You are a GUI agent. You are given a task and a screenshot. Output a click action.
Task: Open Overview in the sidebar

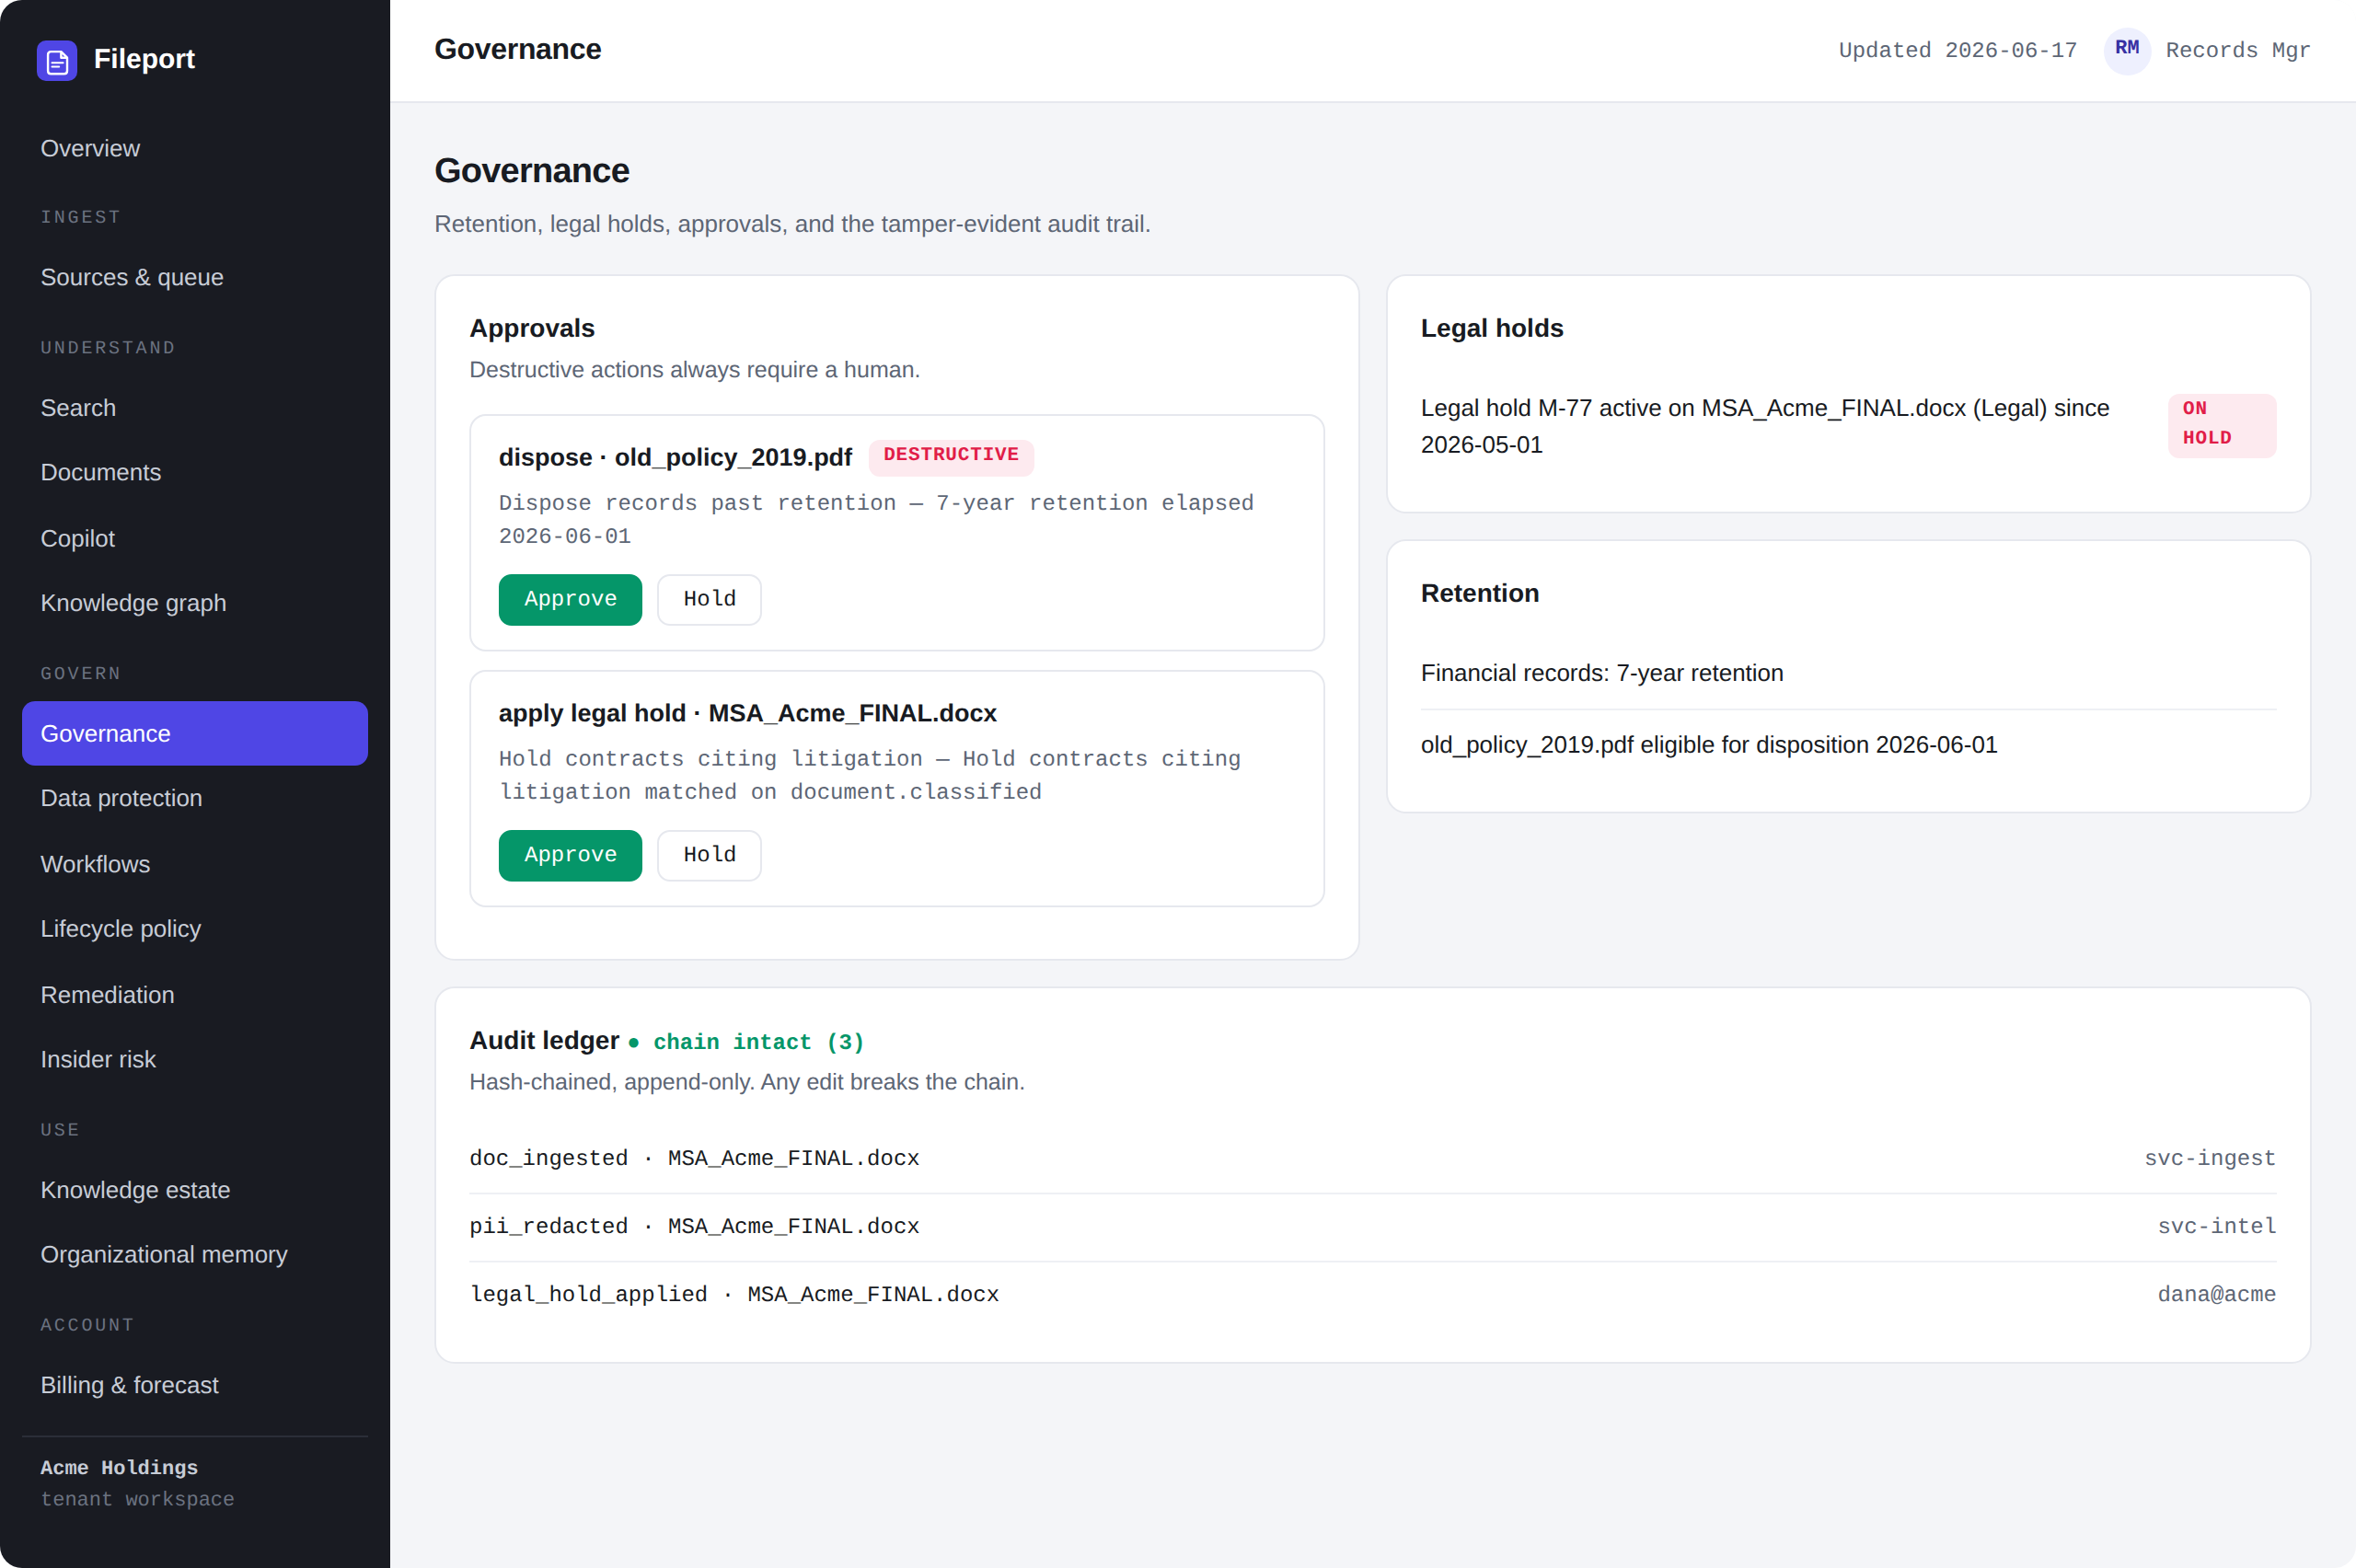tap(195, 148)
